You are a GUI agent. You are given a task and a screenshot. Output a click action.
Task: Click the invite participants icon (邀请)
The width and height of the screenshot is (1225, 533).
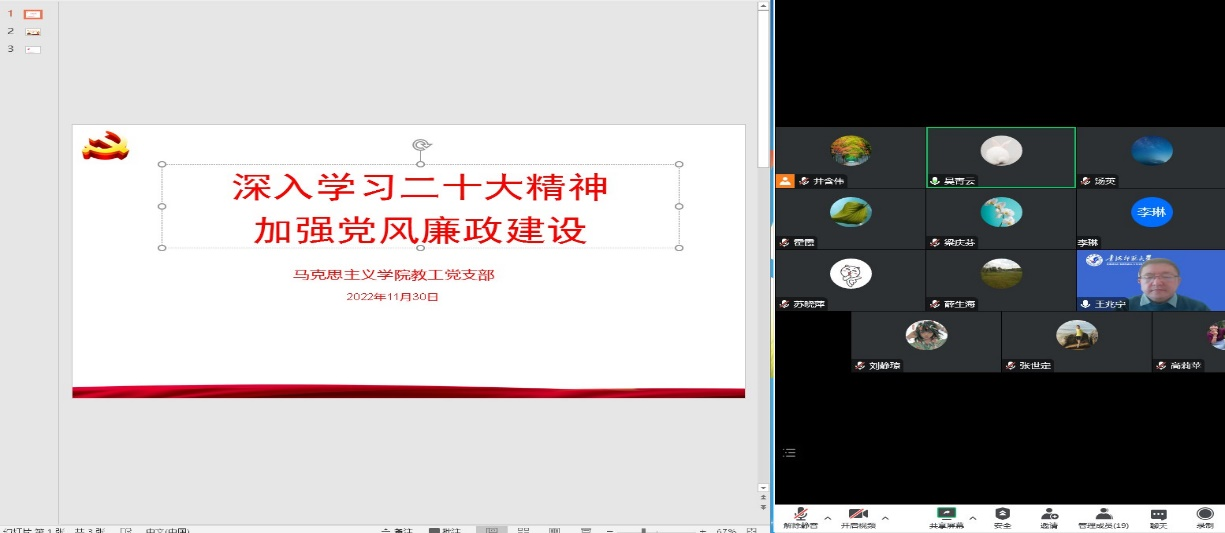coord(1049,514)
